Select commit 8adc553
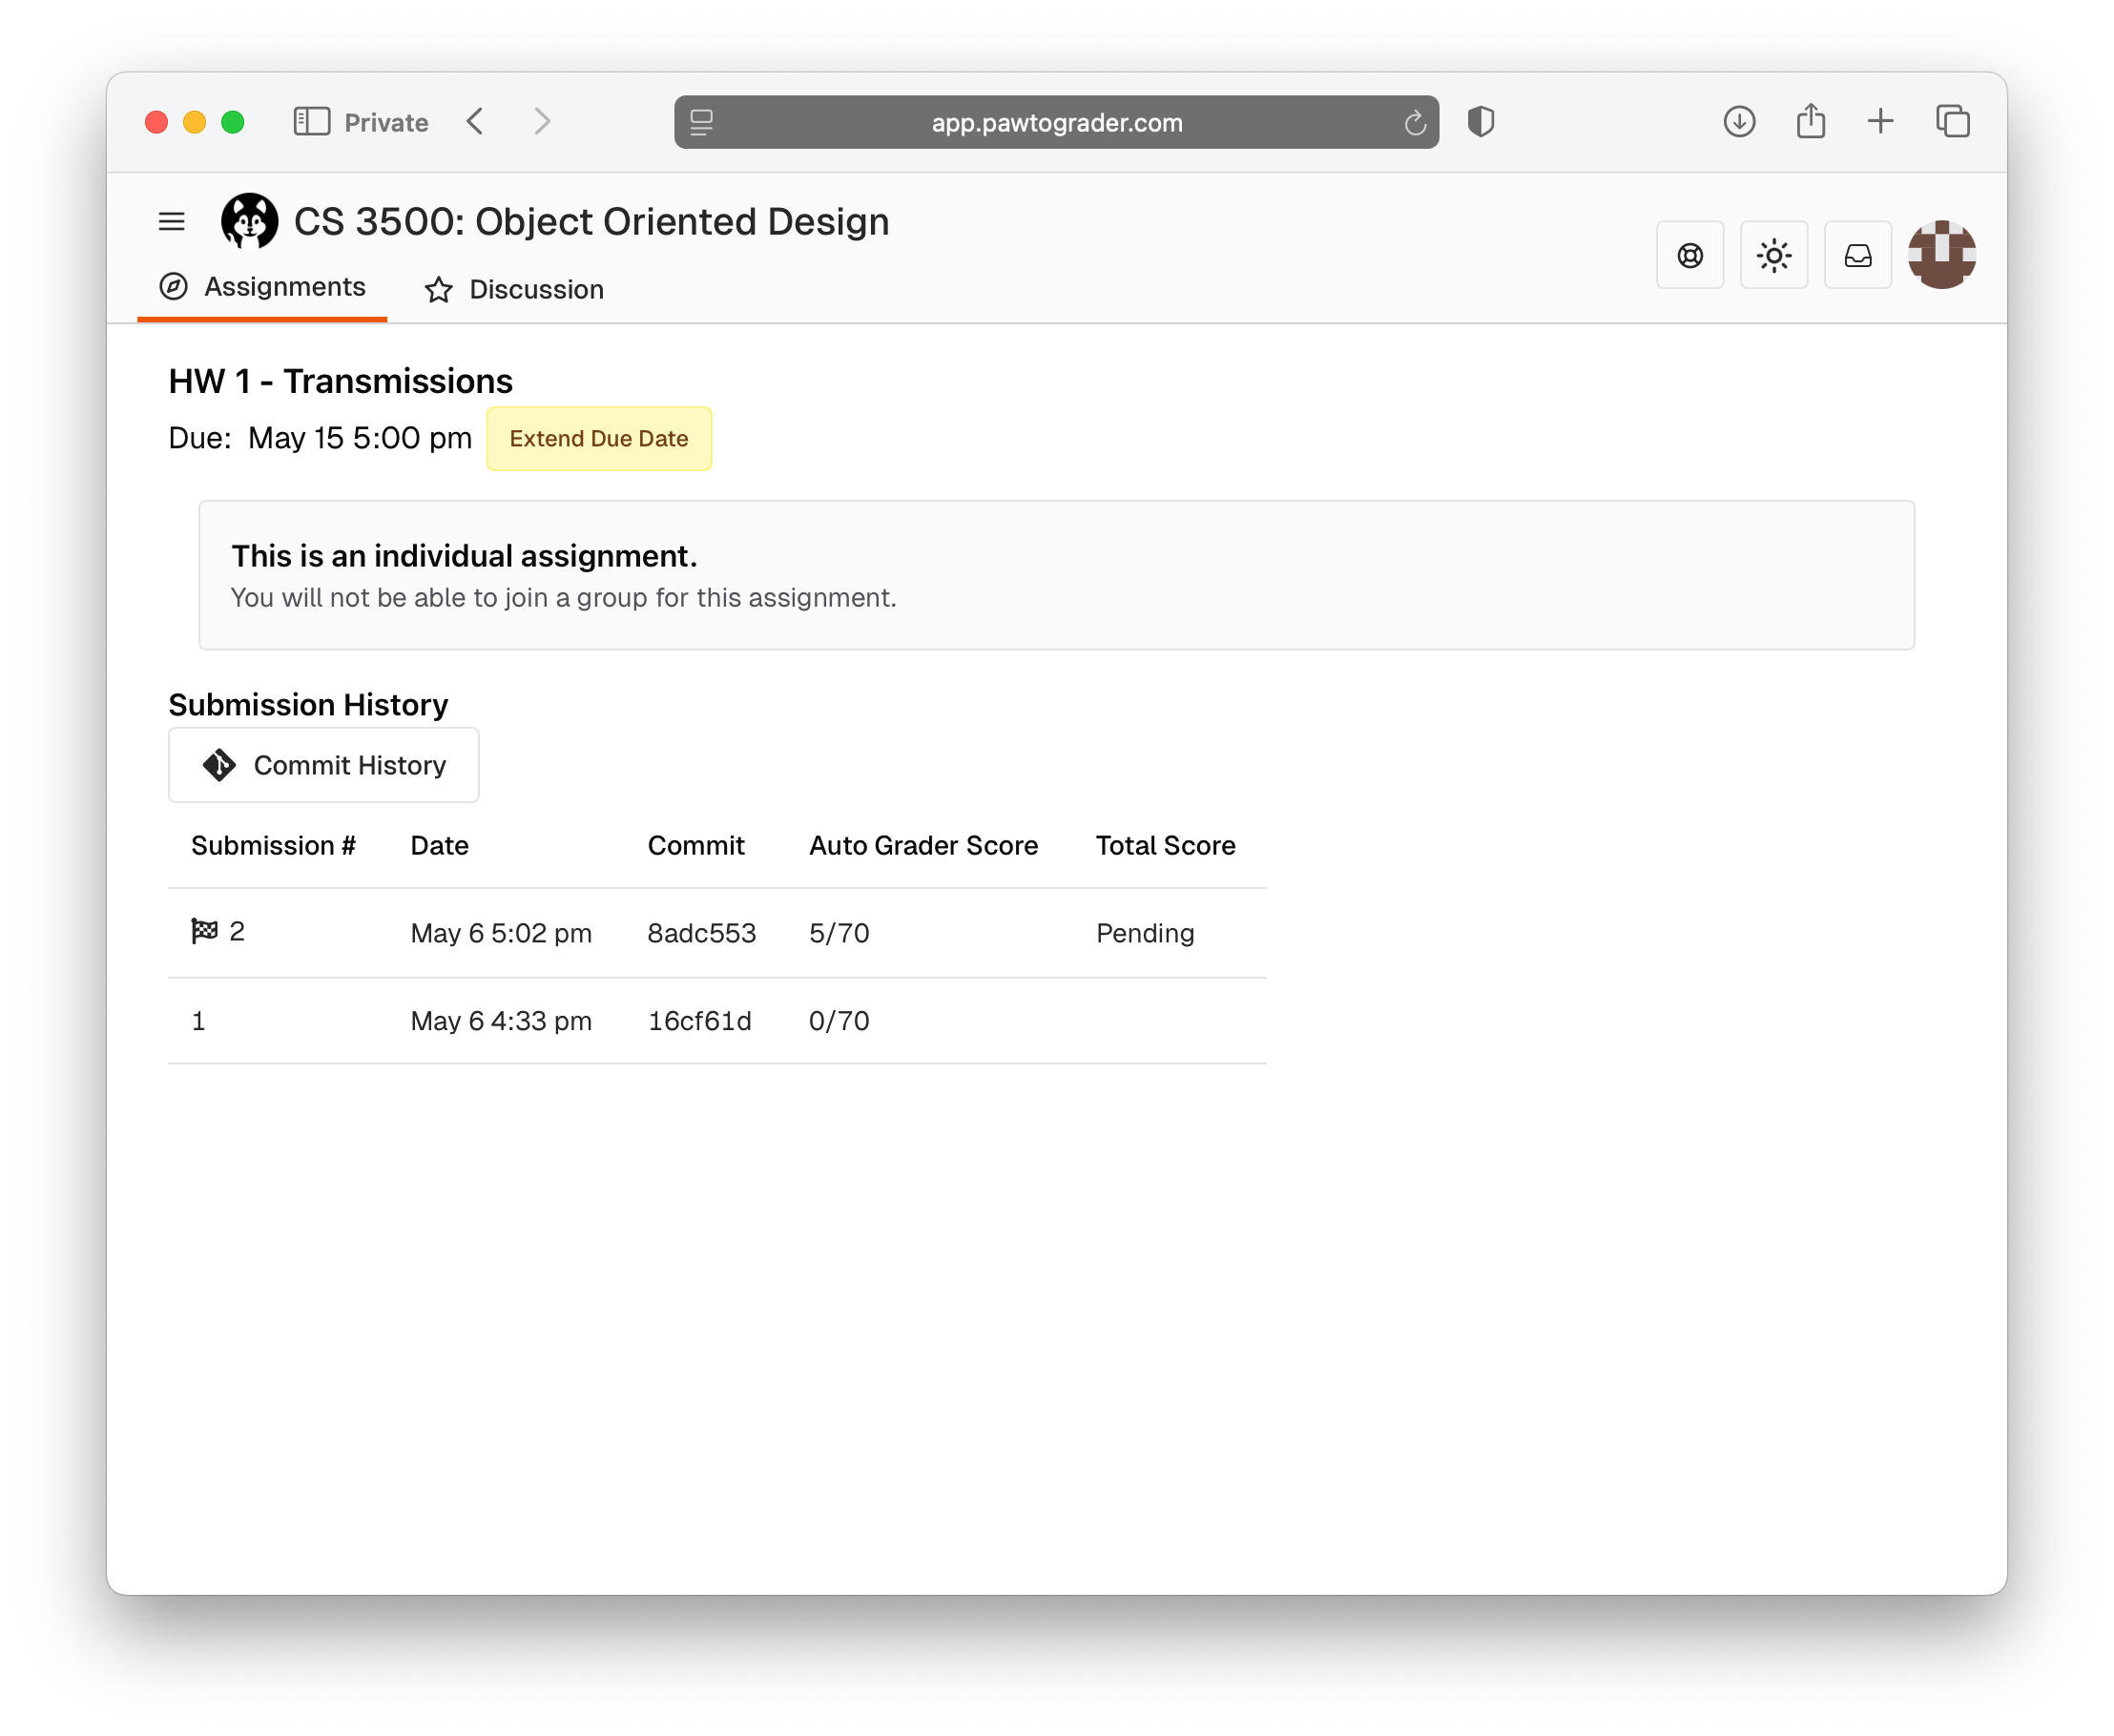 click(702, 933)
